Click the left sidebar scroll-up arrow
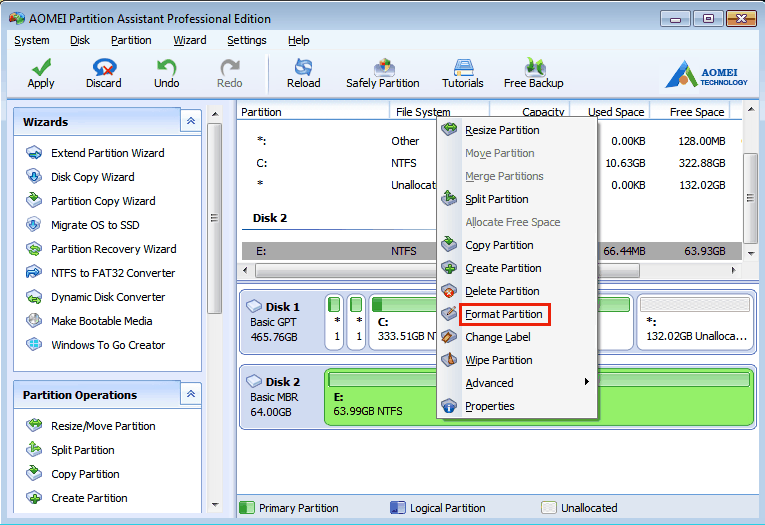The height and width of the screenshot is (525, 765). click(x=215, y=114)
